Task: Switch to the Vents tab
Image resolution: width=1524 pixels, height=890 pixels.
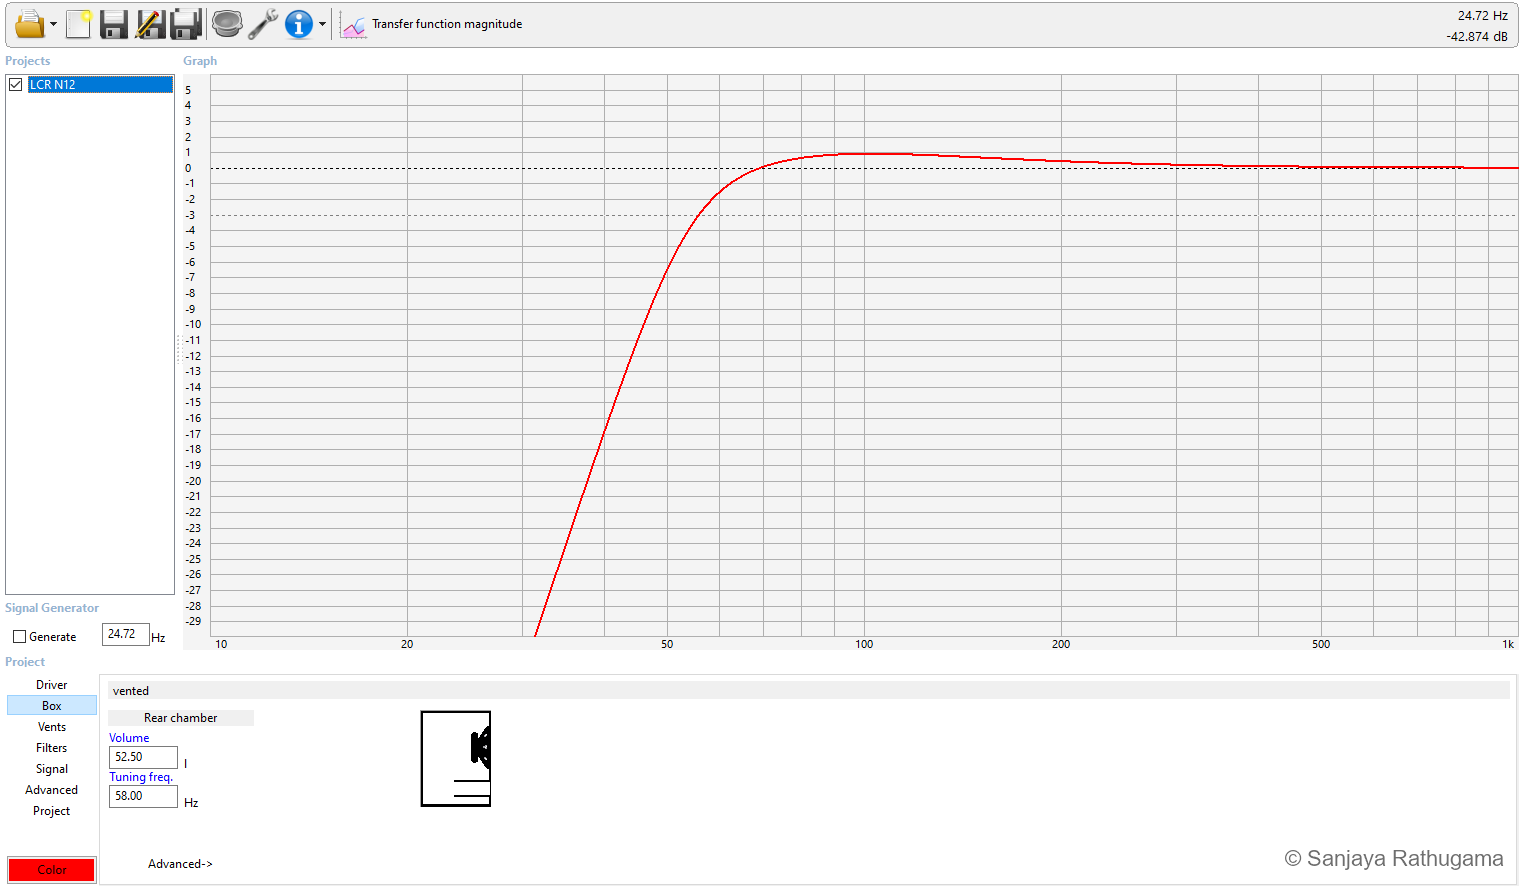Action: pyautogui.click(x=52, y=727)
